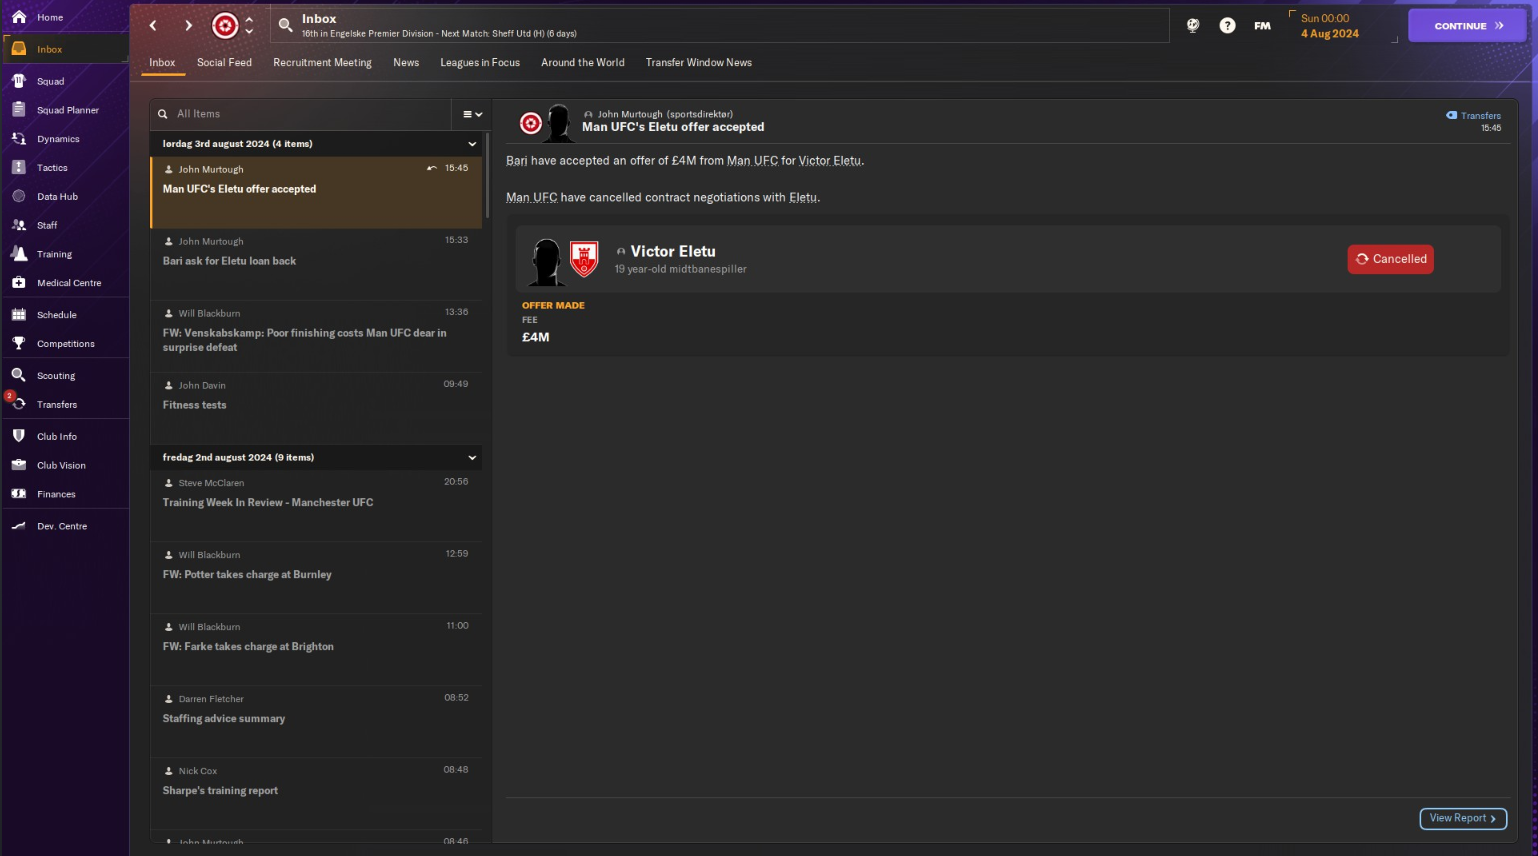Open Club Info shield icon
1538x856 pixels.
tap(18, 437)
